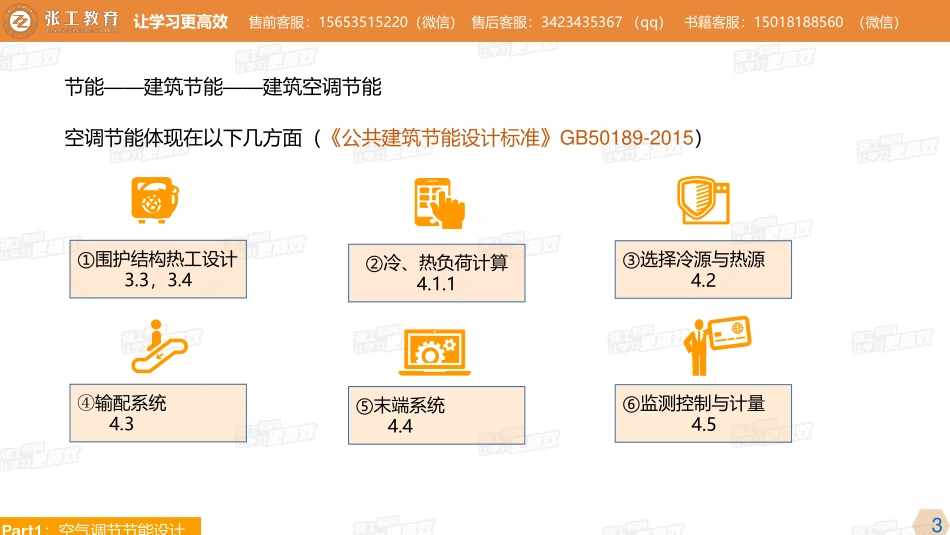Select the ②冷、热负荷计算 4.1.1 box
Image resolution: width=950 pixels, height=535 pixels.
pyautogui.click(x=436, y=273)
